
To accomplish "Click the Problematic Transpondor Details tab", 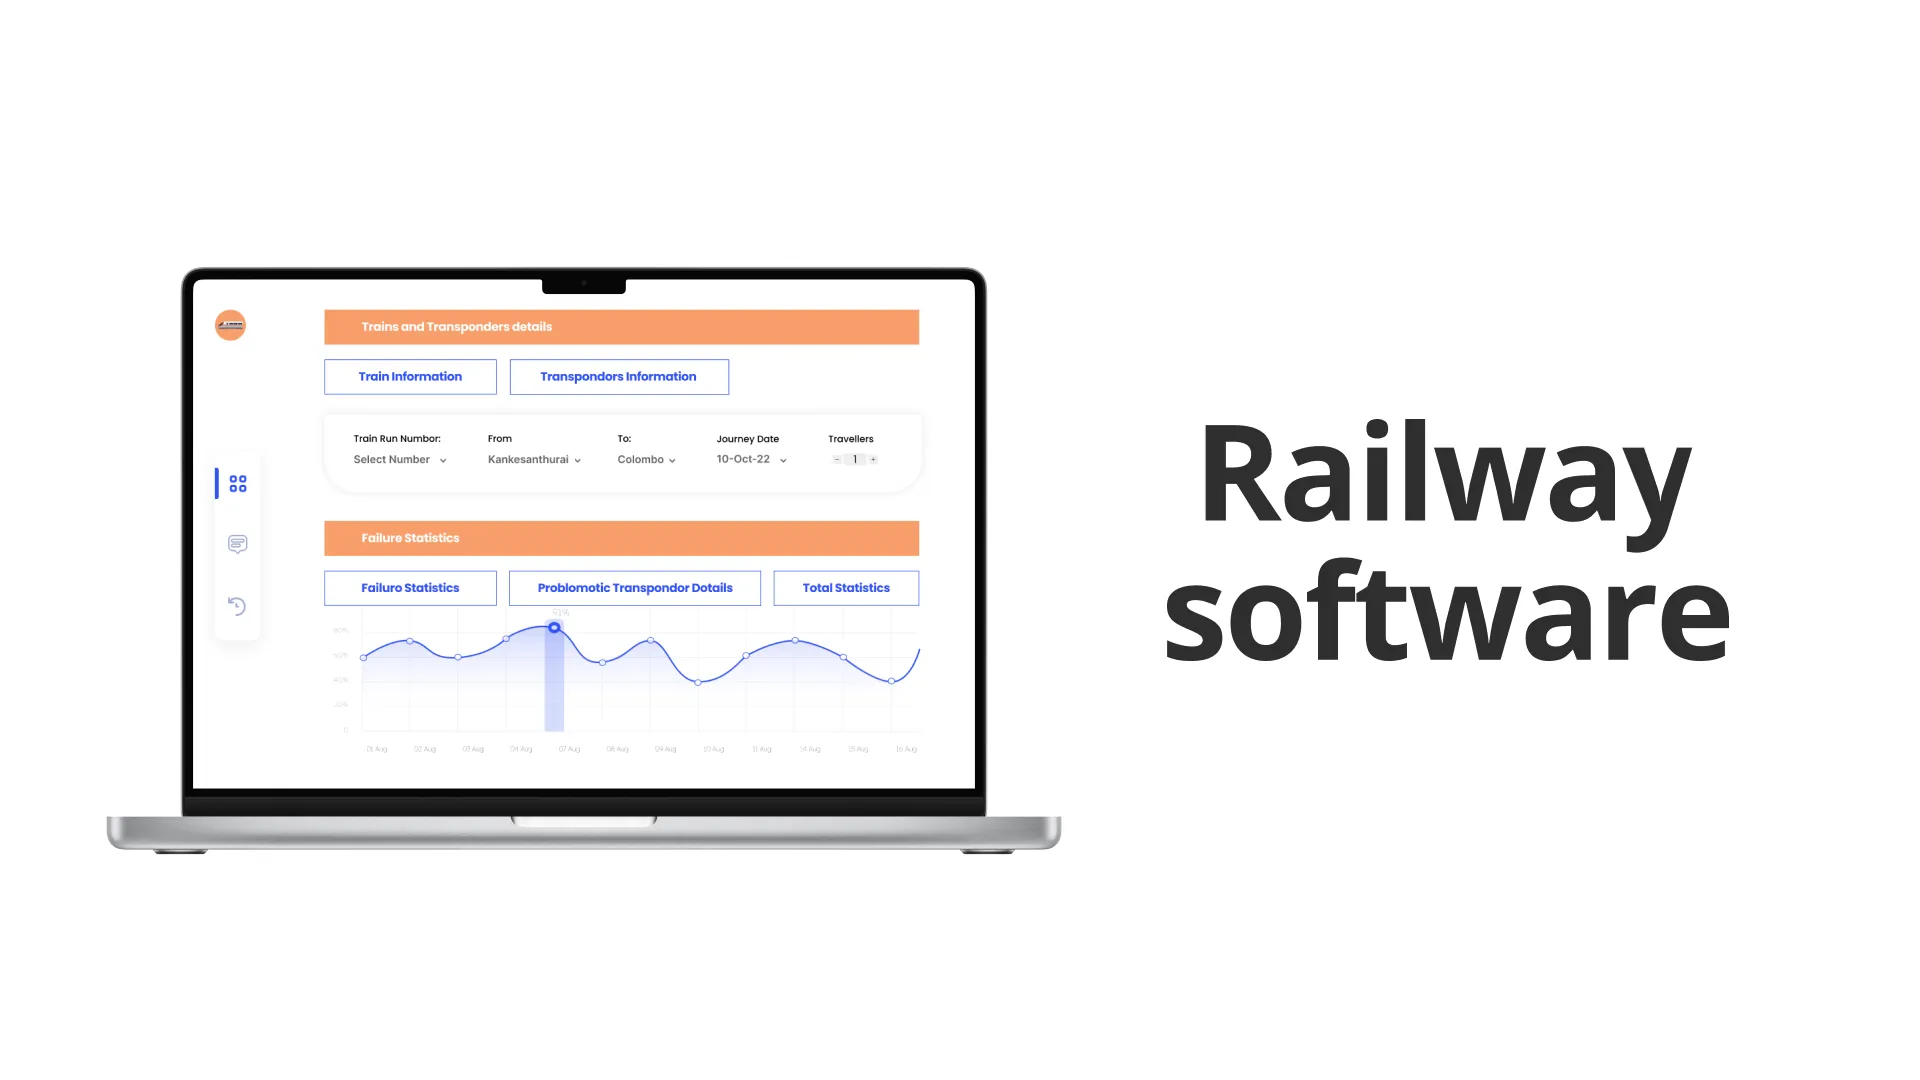I will point(634,587).
